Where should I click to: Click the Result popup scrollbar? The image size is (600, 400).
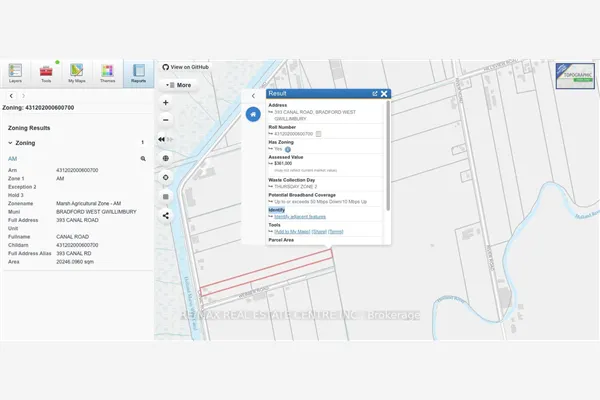coord(388,156)
